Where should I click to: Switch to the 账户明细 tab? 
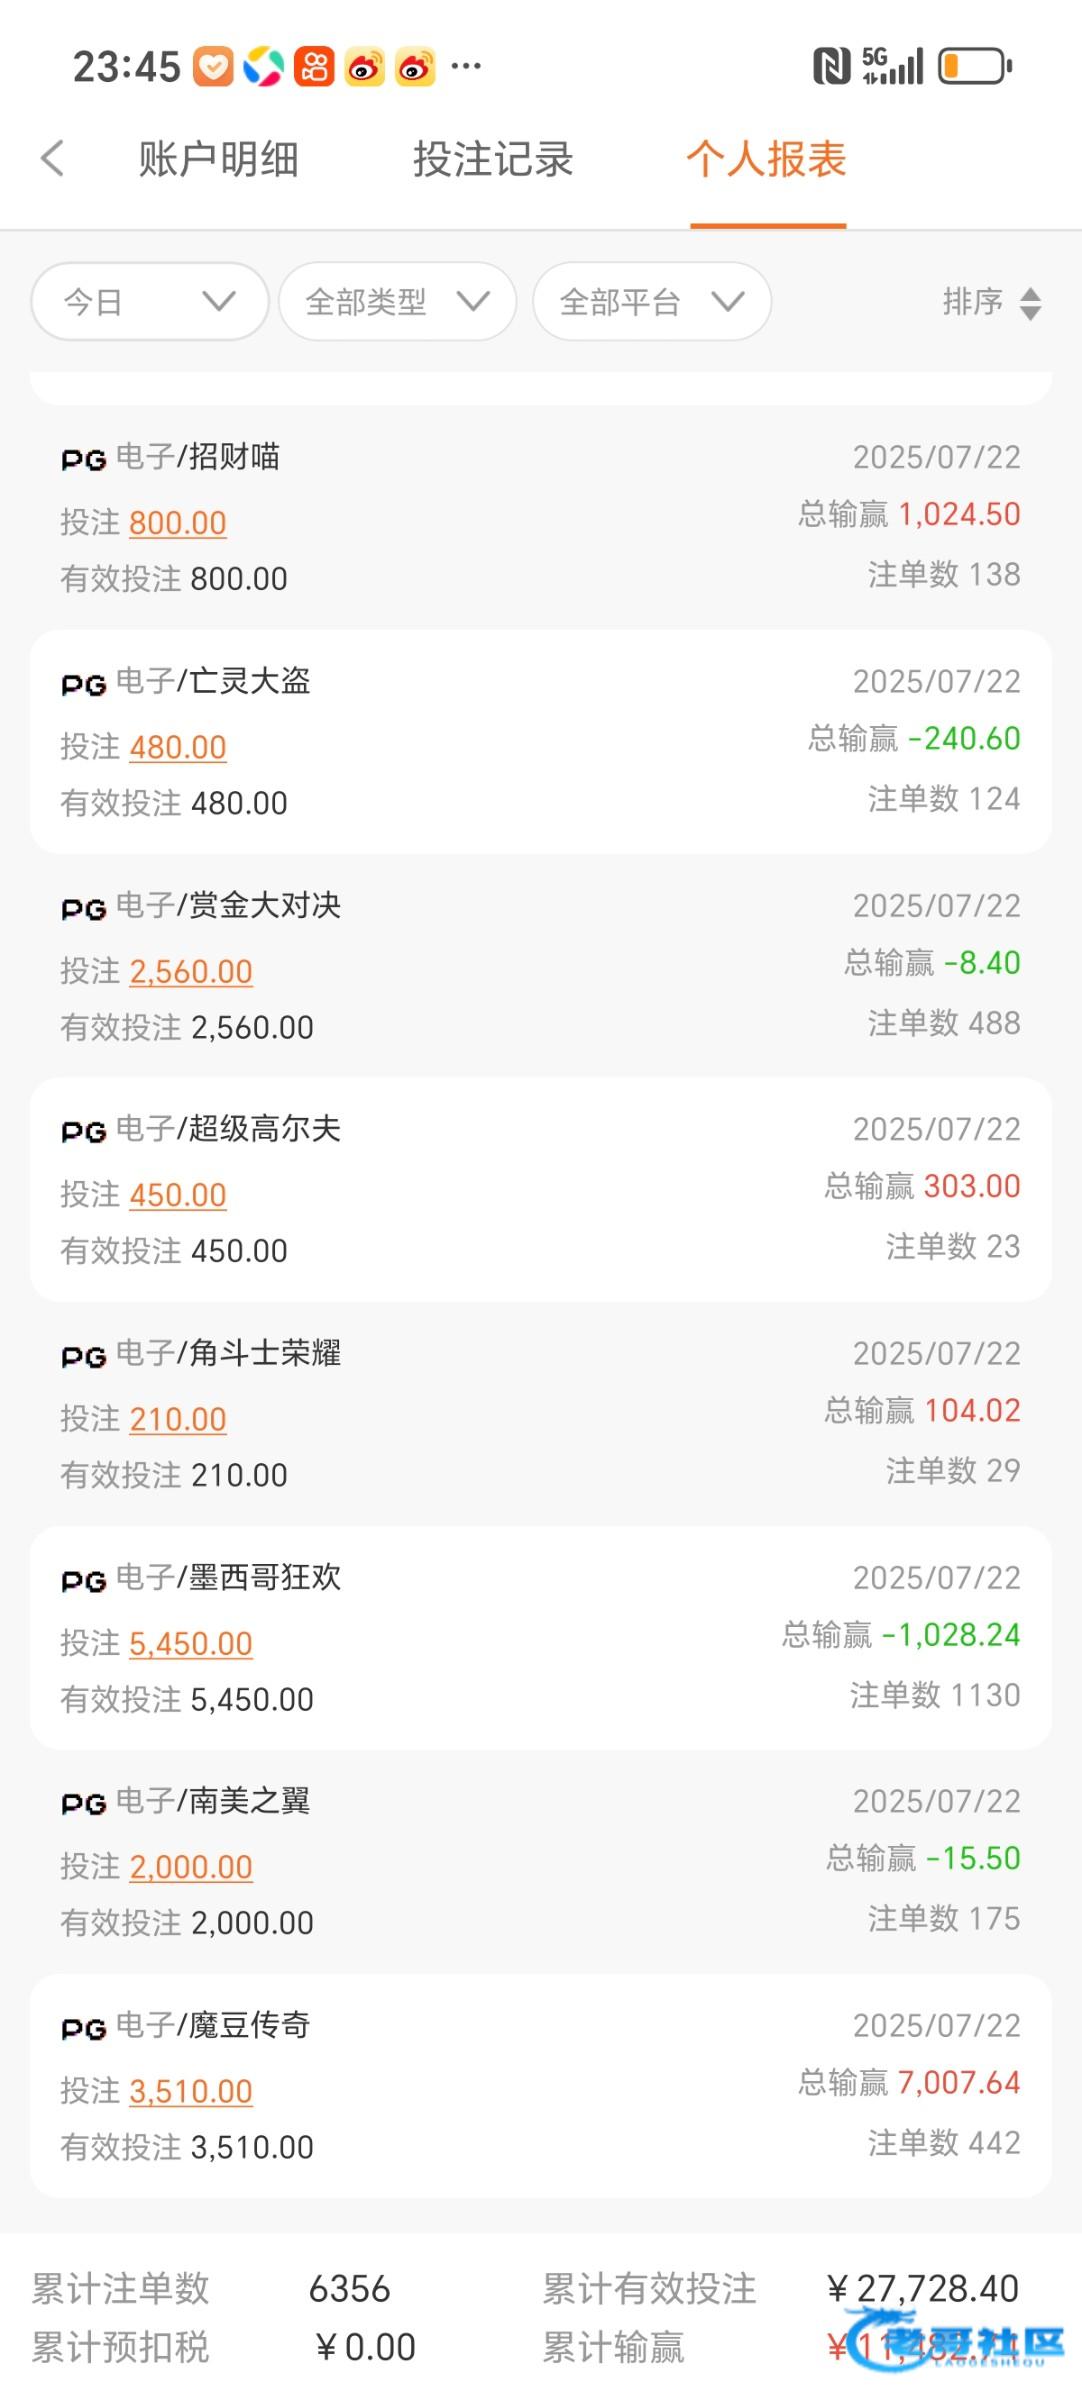218,160
